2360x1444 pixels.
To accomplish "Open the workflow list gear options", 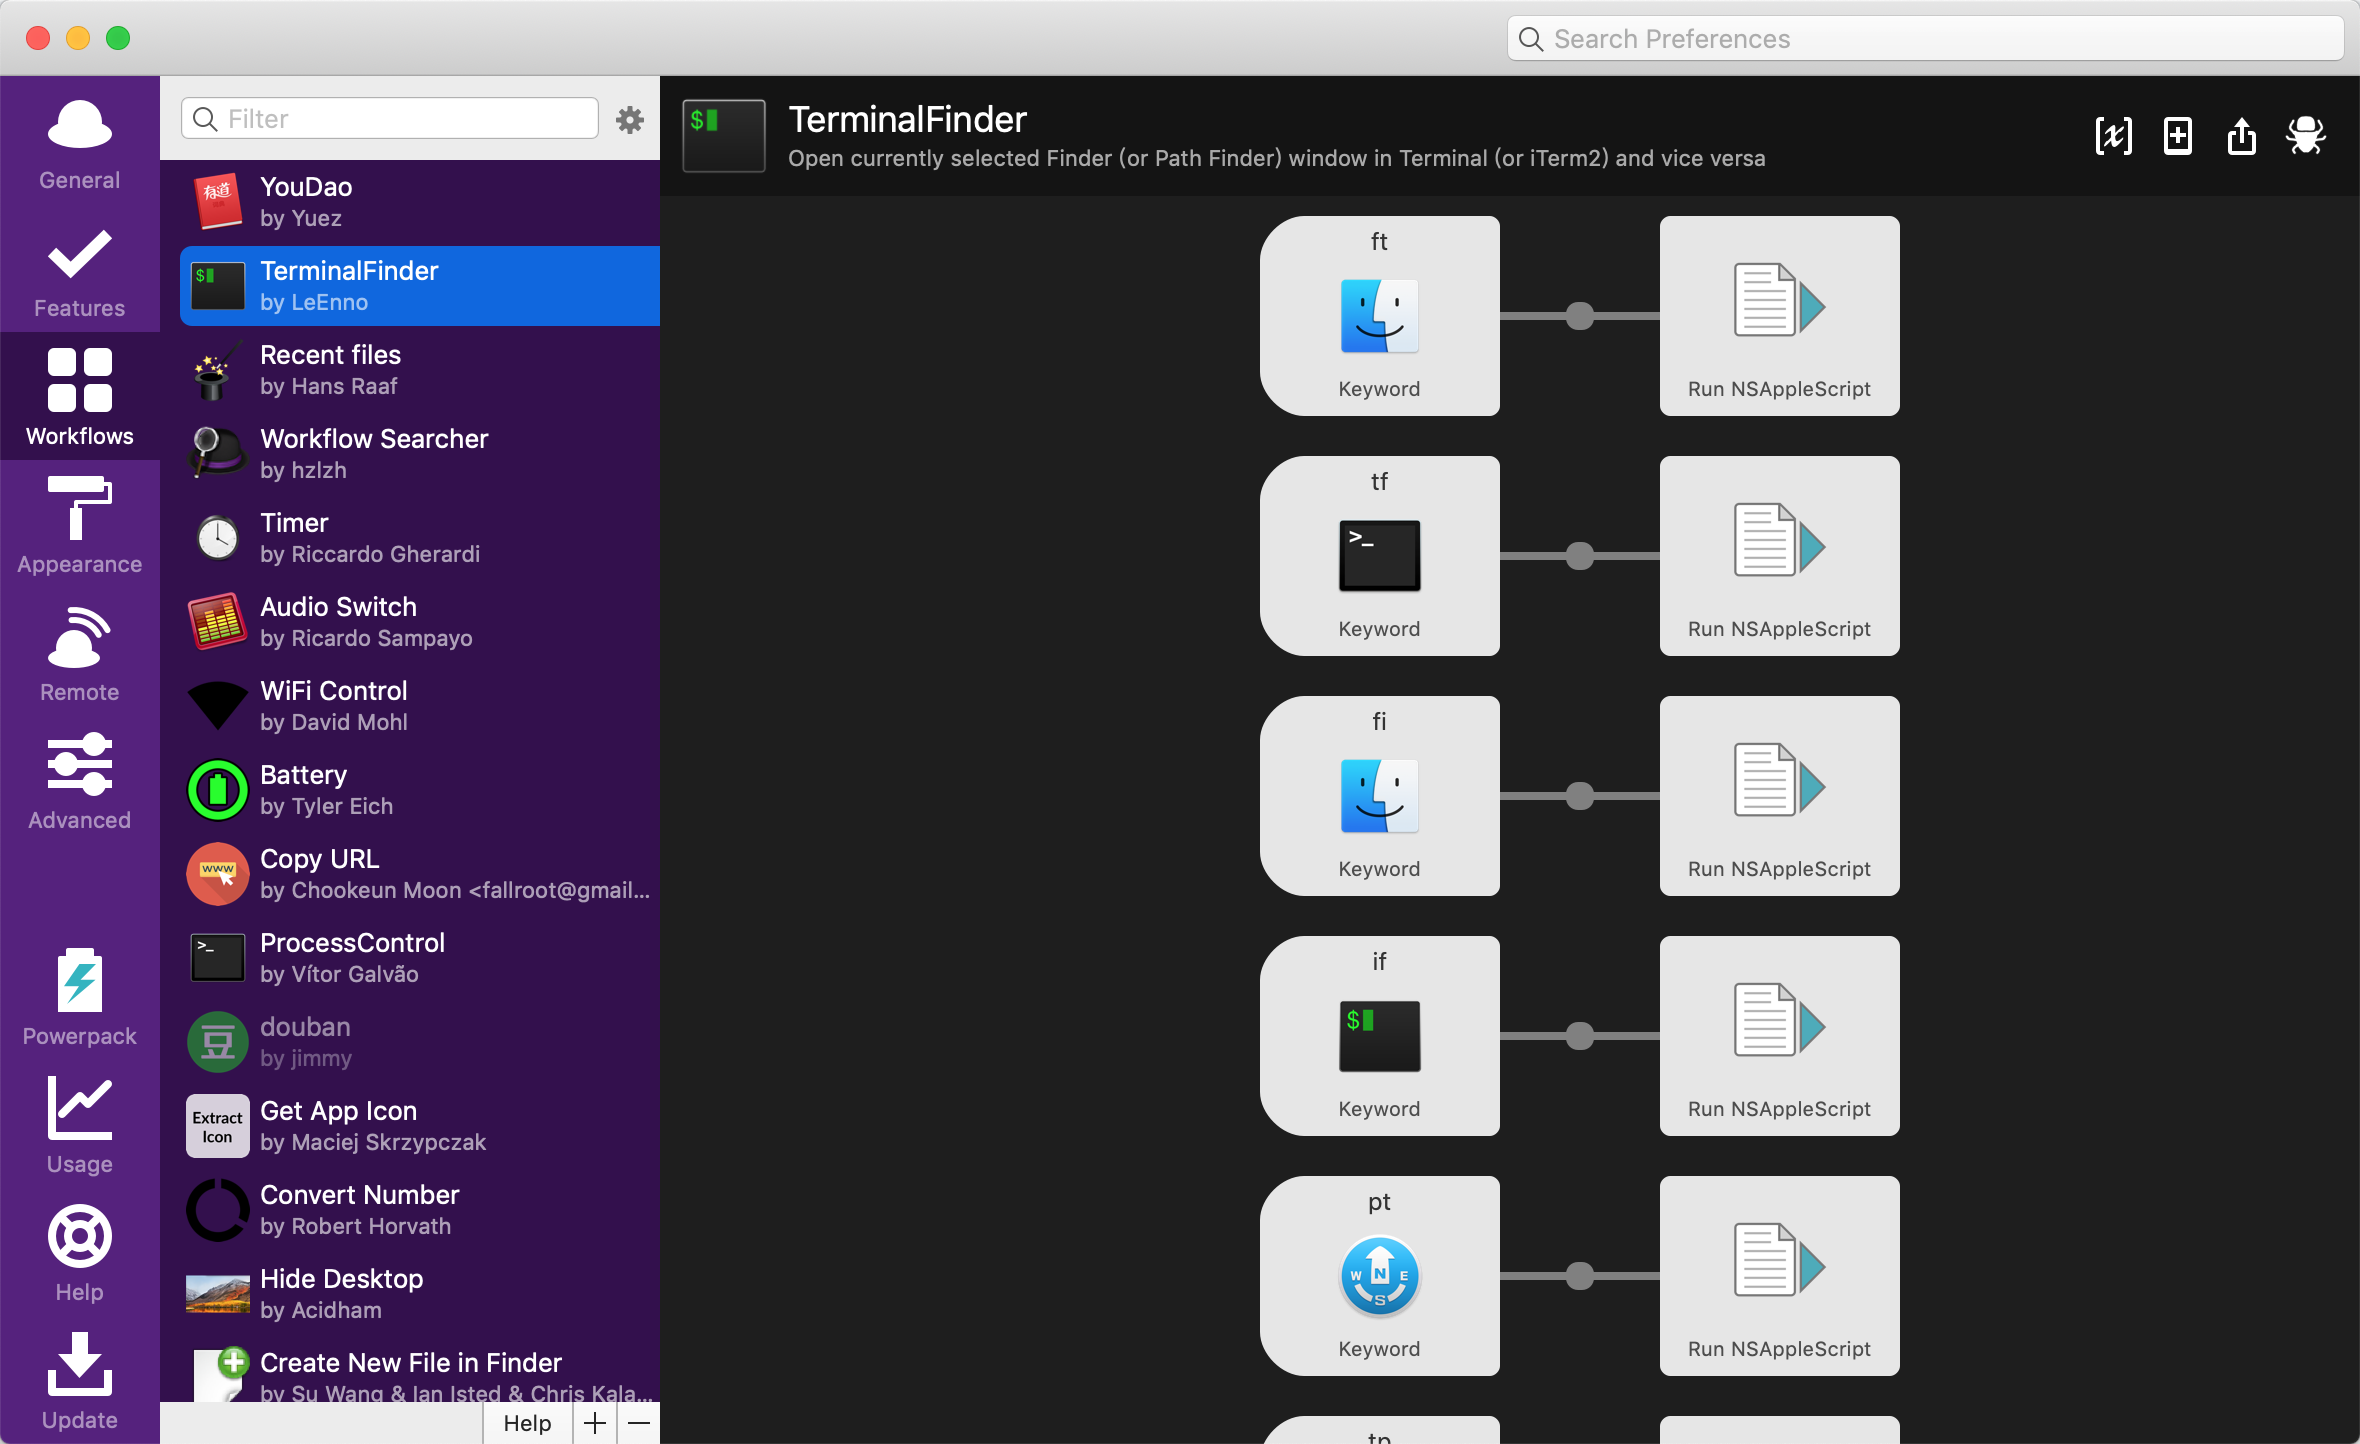I will tap(629, 120).
